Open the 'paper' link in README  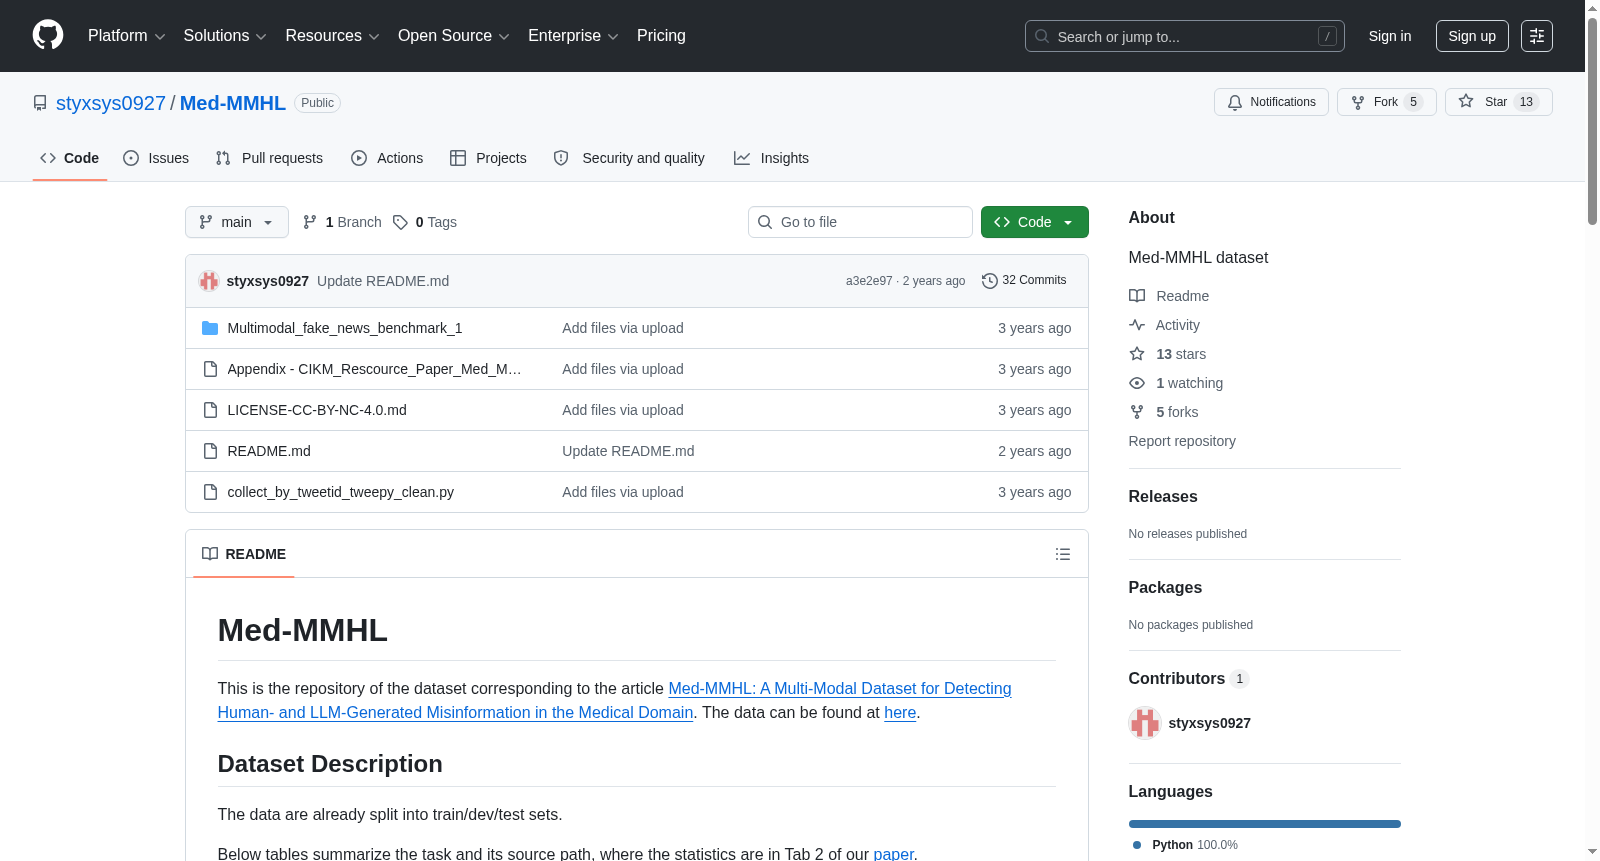pos(893,853)
